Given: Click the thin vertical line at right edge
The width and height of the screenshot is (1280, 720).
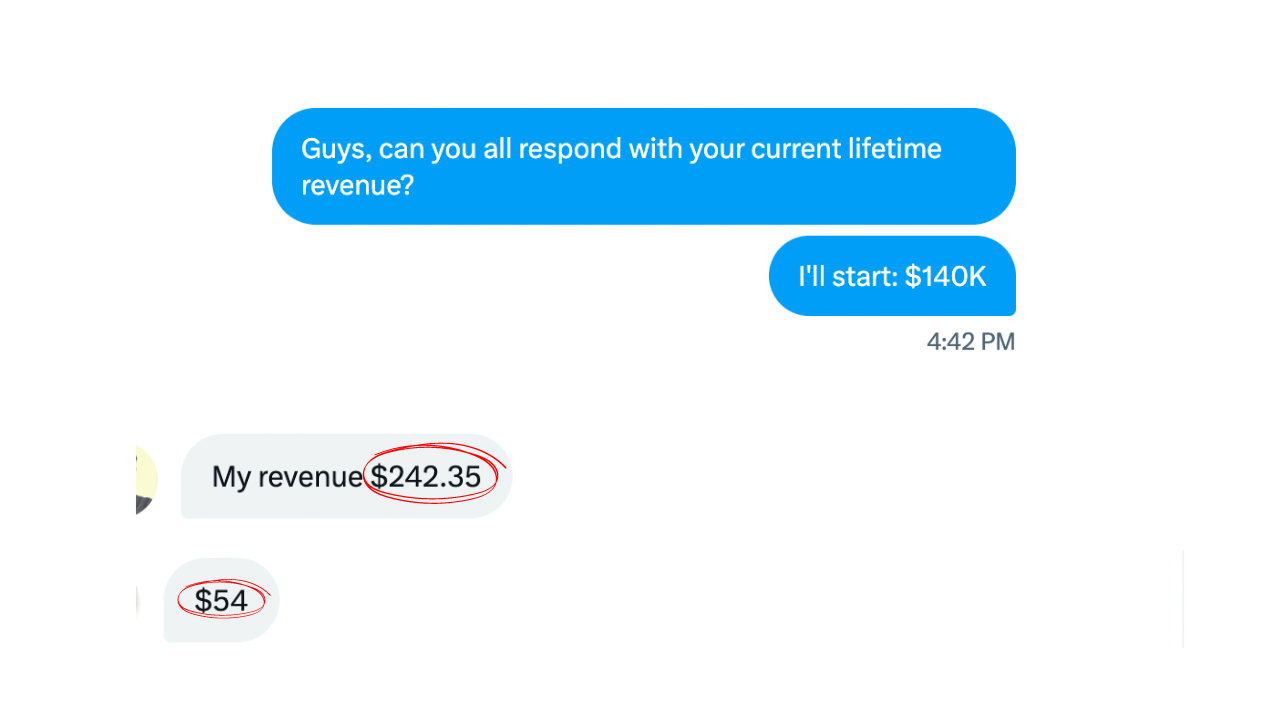Looking at the screenshot, I should tap(1183, 598).
